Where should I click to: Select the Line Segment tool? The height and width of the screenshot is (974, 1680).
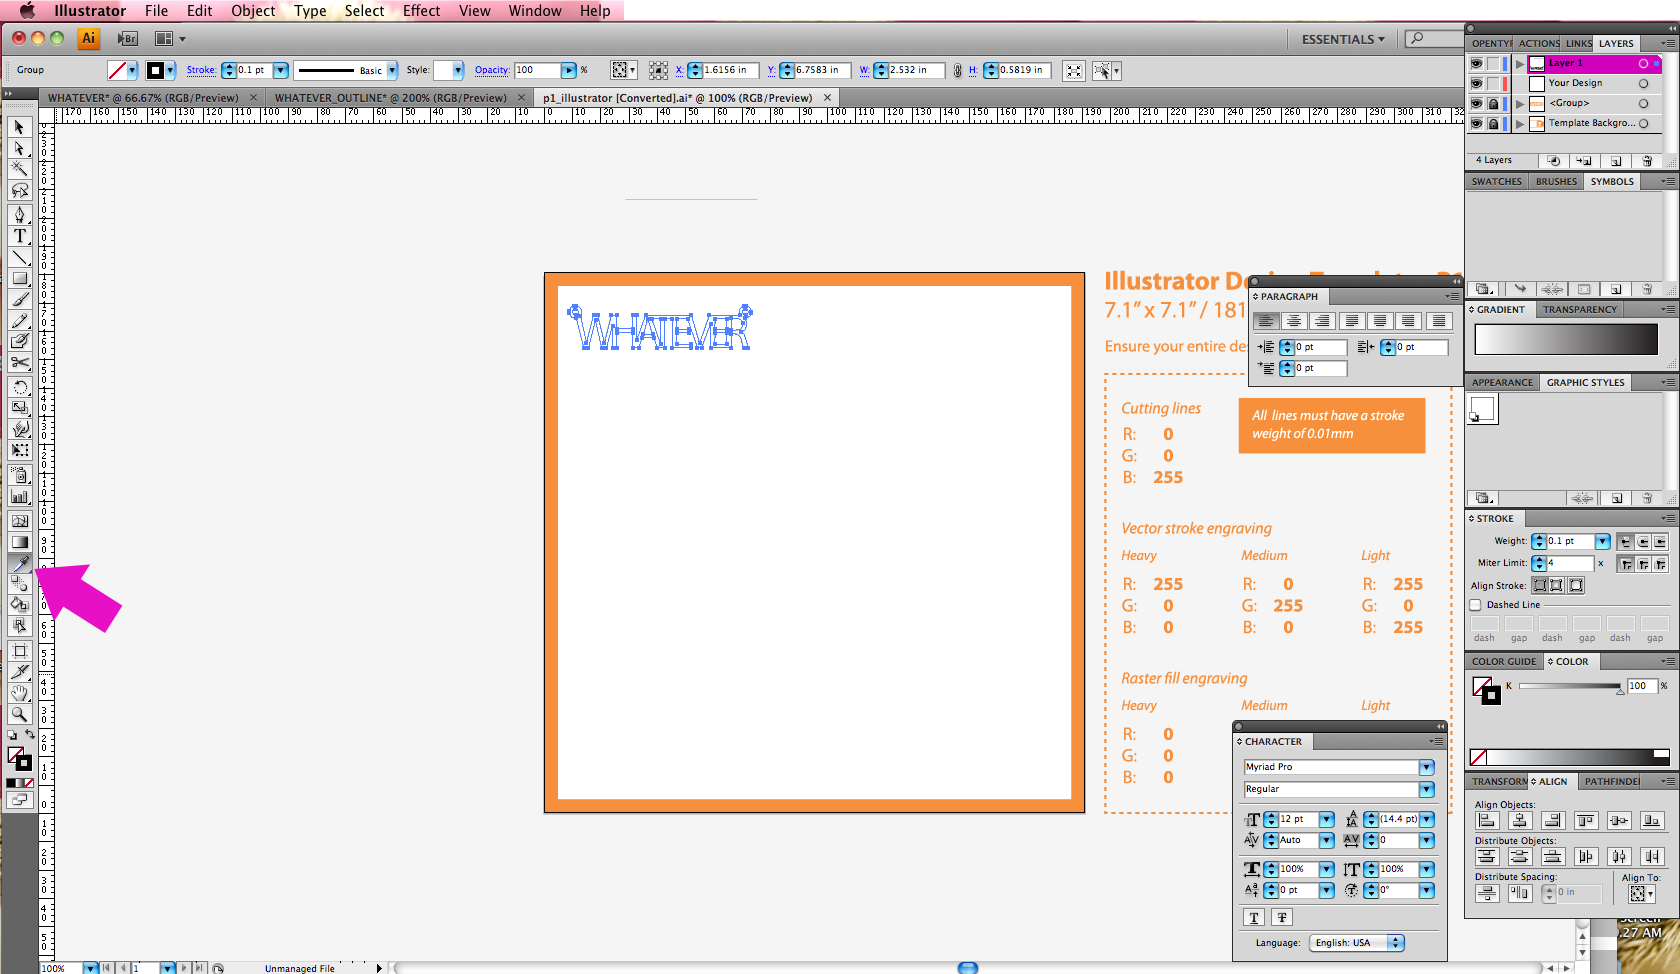(x=19, y=258)
